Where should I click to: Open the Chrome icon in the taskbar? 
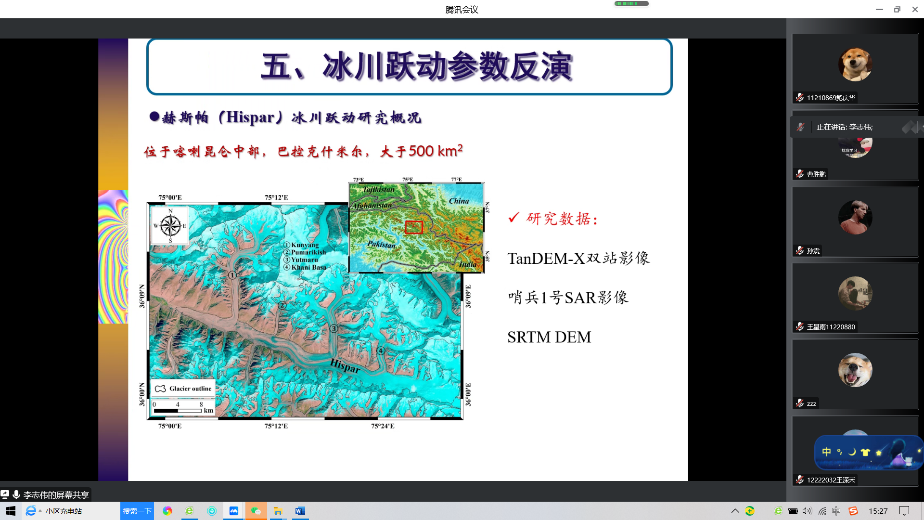(168, 511)
